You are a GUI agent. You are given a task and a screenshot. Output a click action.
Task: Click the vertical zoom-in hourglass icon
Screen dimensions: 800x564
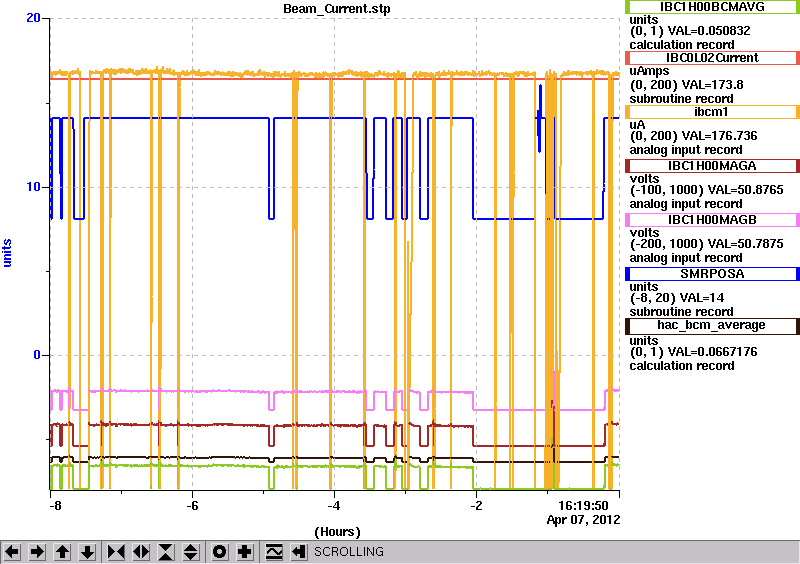point(166,552)
